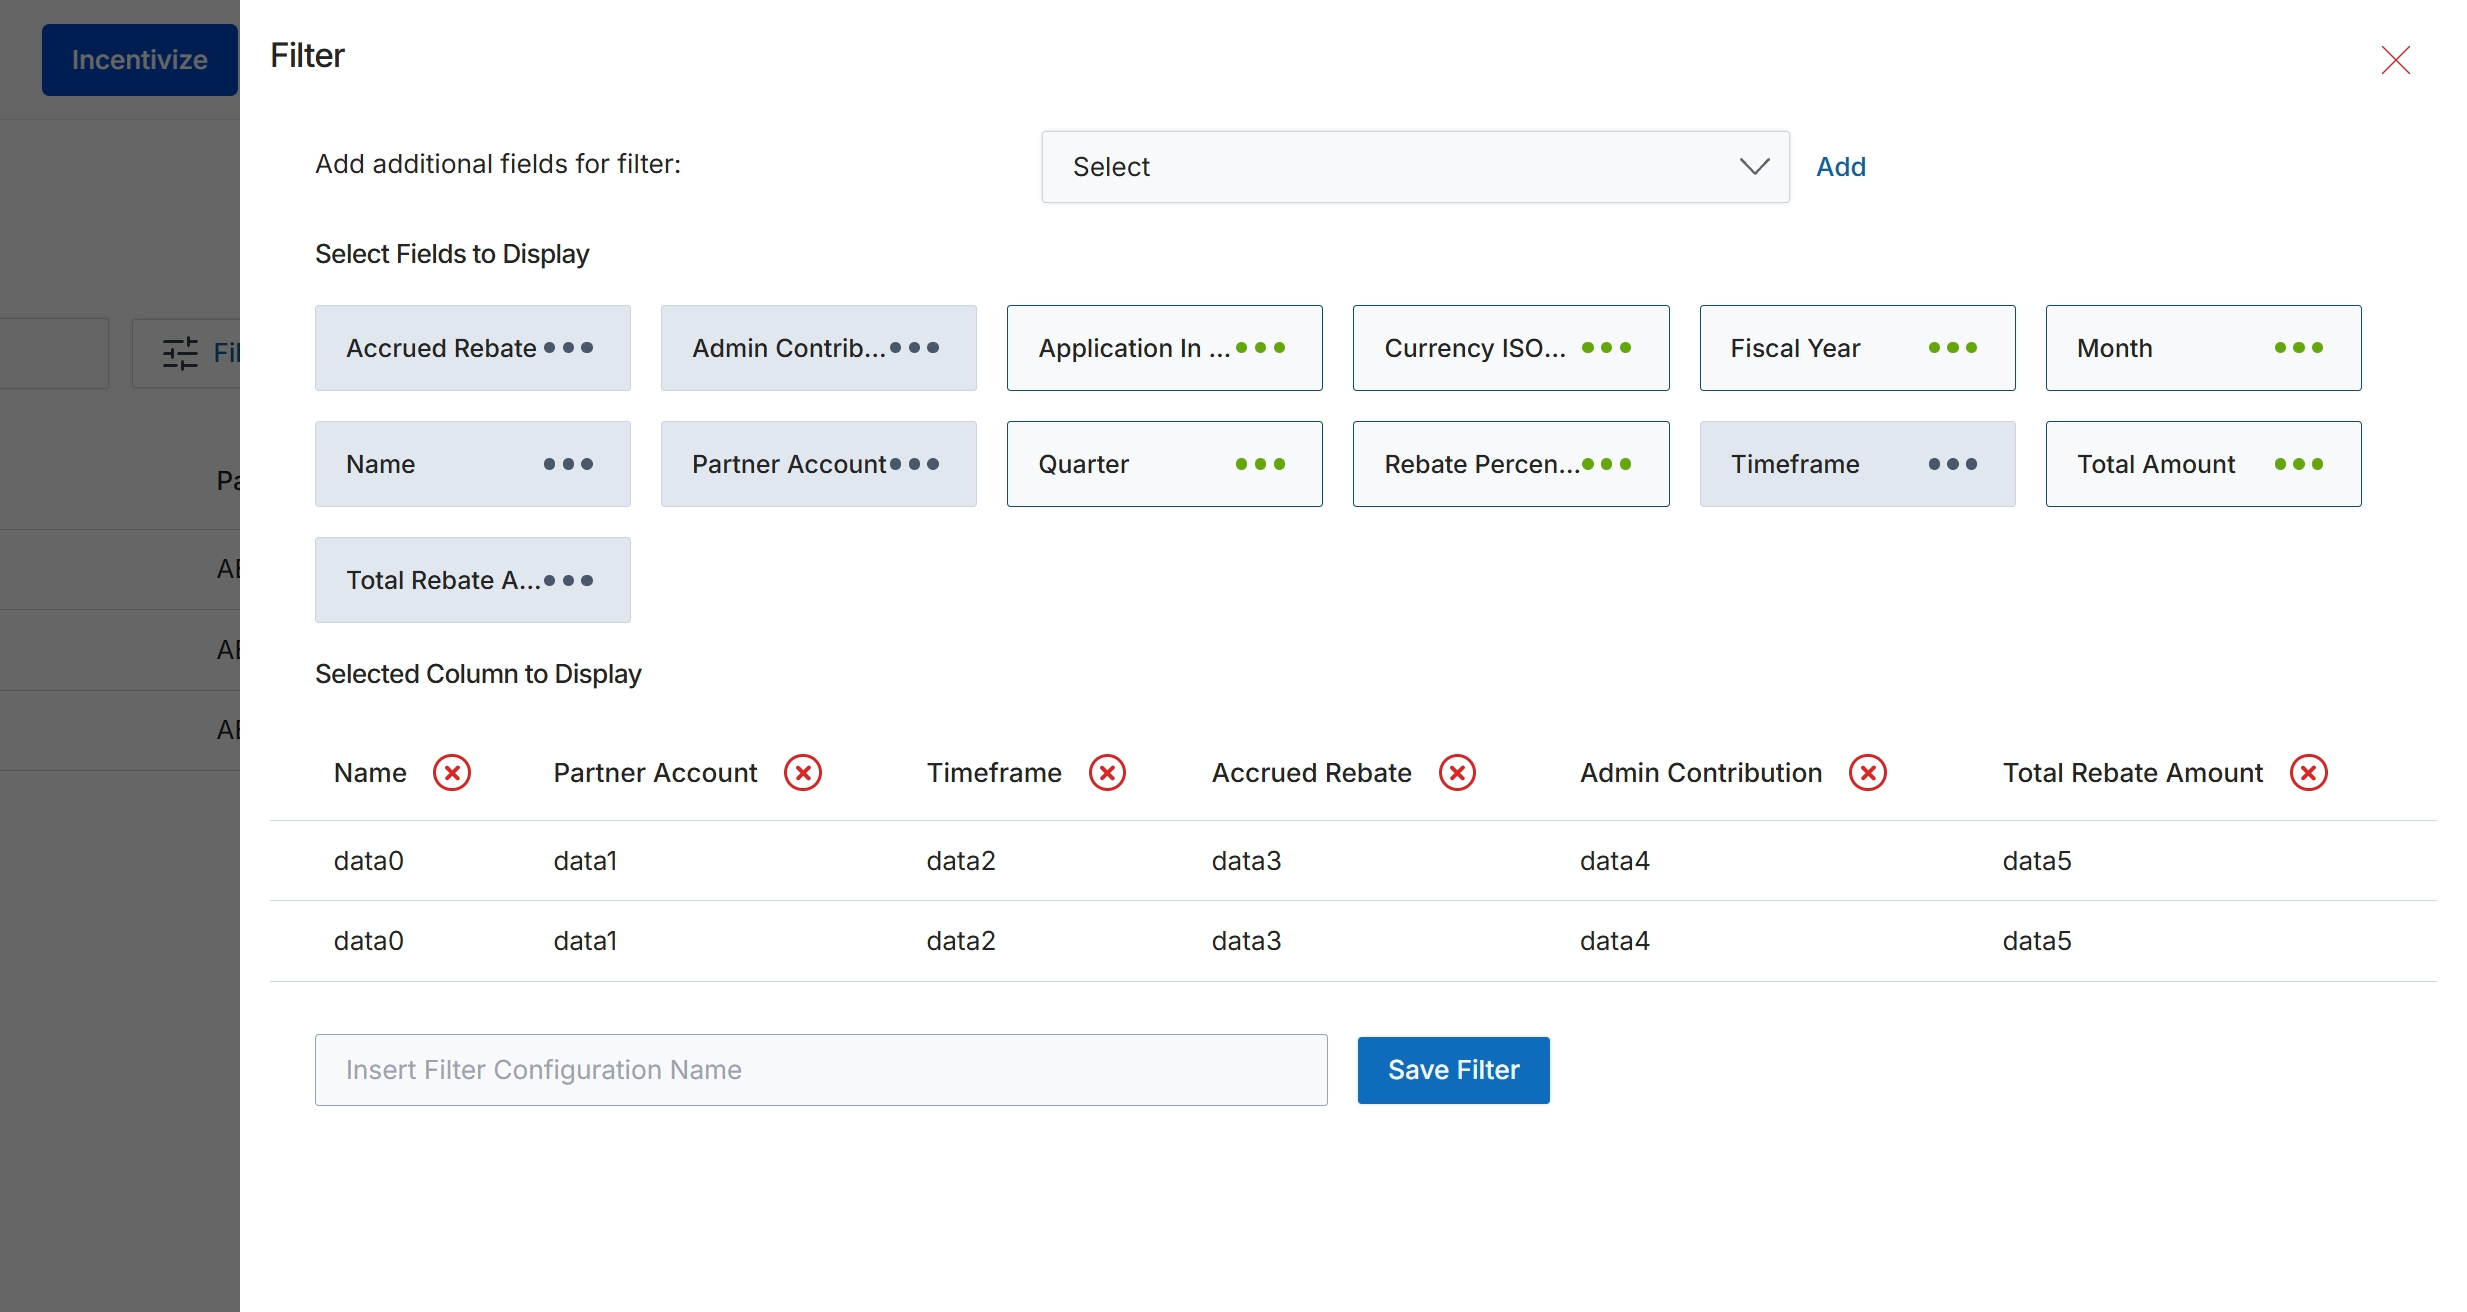Close the Filter panel with the X
2467x1312 pixels.
click(x=2395, y=60)
